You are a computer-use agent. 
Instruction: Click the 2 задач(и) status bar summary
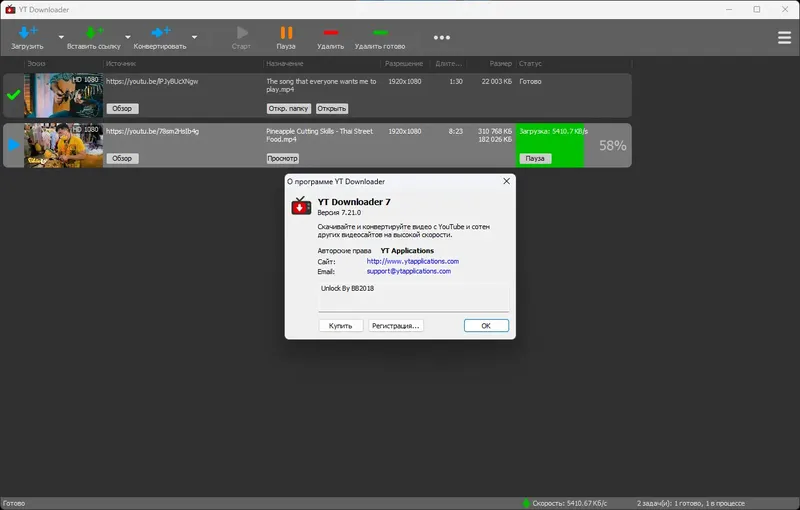(x=691, y=503)
